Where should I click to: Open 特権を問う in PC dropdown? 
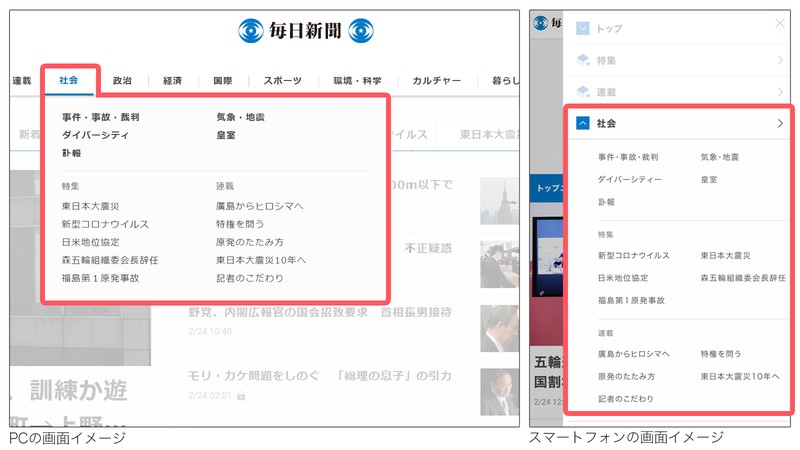tap(240, 224)
